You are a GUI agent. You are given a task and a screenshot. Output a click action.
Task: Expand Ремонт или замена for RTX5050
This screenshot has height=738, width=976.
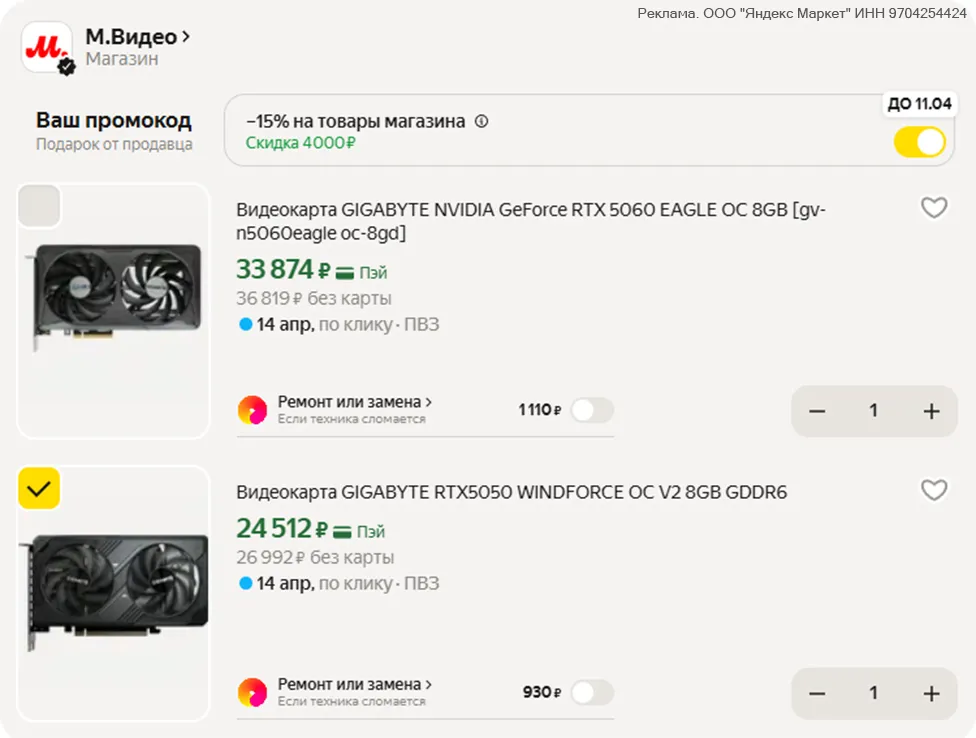click(355, 685)
